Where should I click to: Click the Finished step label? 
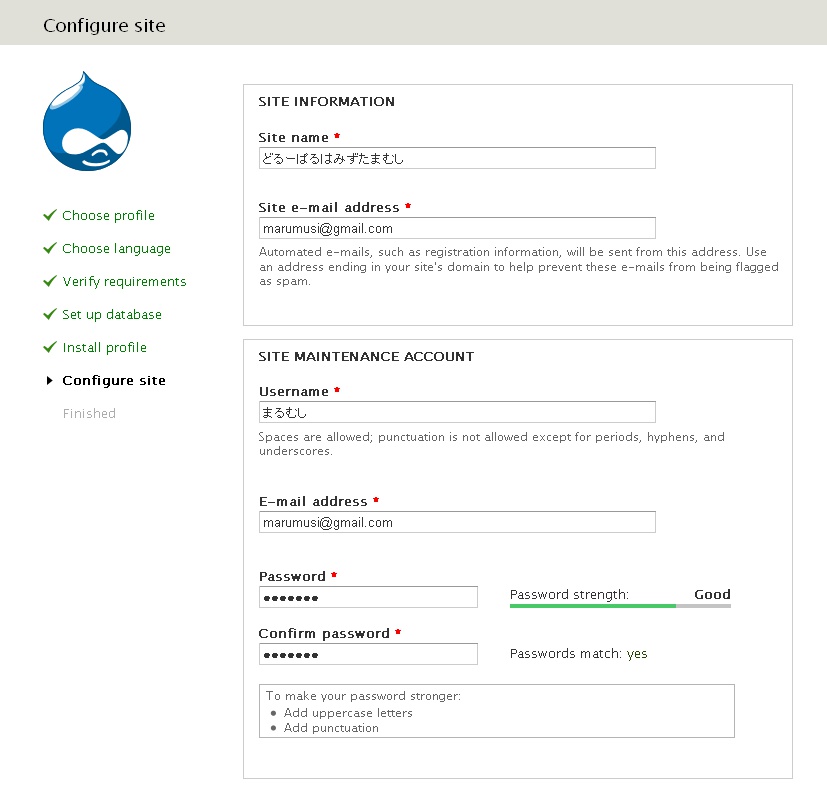click(x=89, y=414)
